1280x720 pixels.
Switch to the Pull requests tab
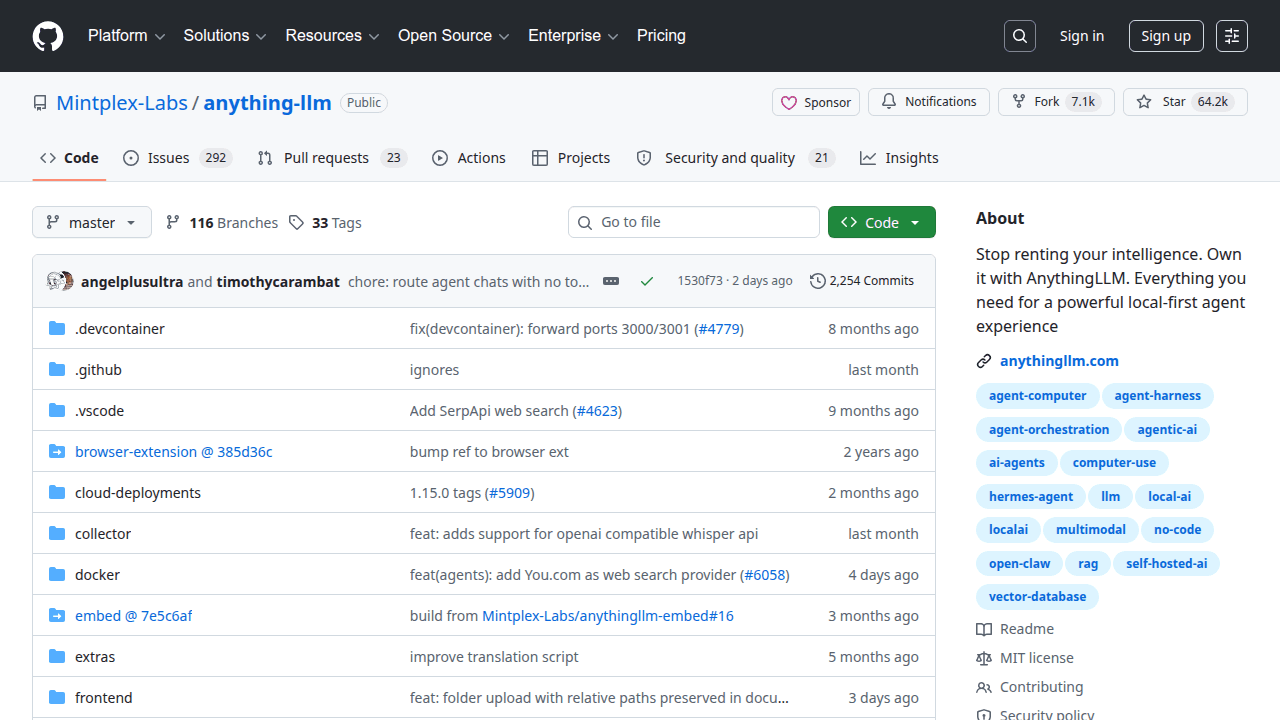pyautogui.click(x=331, y=158)
